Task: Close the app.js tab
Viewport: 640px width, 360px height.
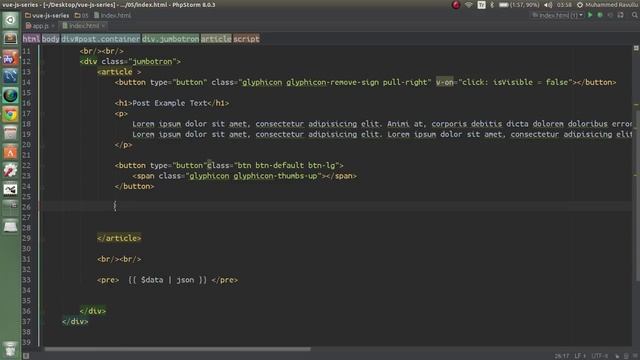Action: pos(53,26)
